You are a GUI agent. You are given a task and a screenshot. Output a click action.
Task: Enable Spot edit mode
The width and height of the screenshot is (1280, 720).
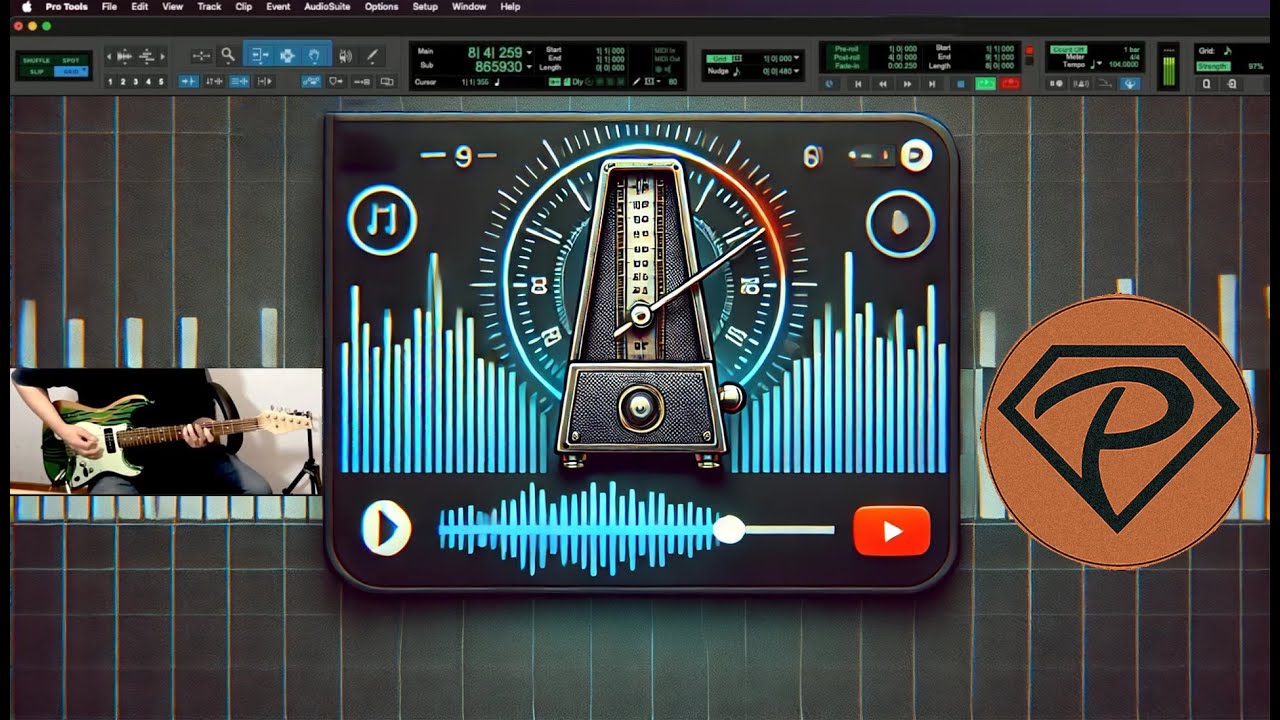coord(71,60)
